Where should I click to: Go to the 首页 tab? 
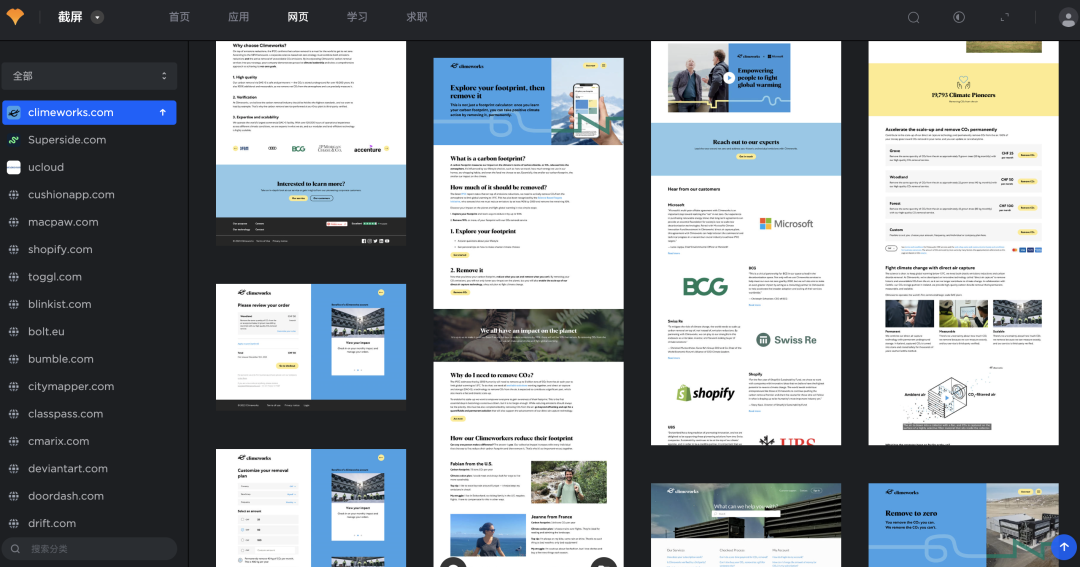point(179,17)
